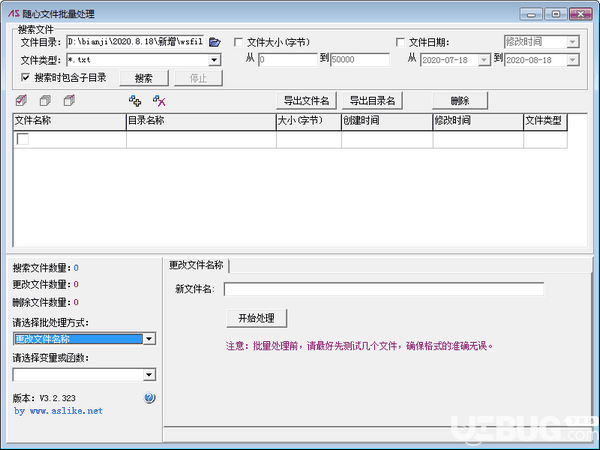The height and width of the screenshot is (450, 600).
Task: Open the end date 2020-08-18 picker
Action: click(572, 60)
